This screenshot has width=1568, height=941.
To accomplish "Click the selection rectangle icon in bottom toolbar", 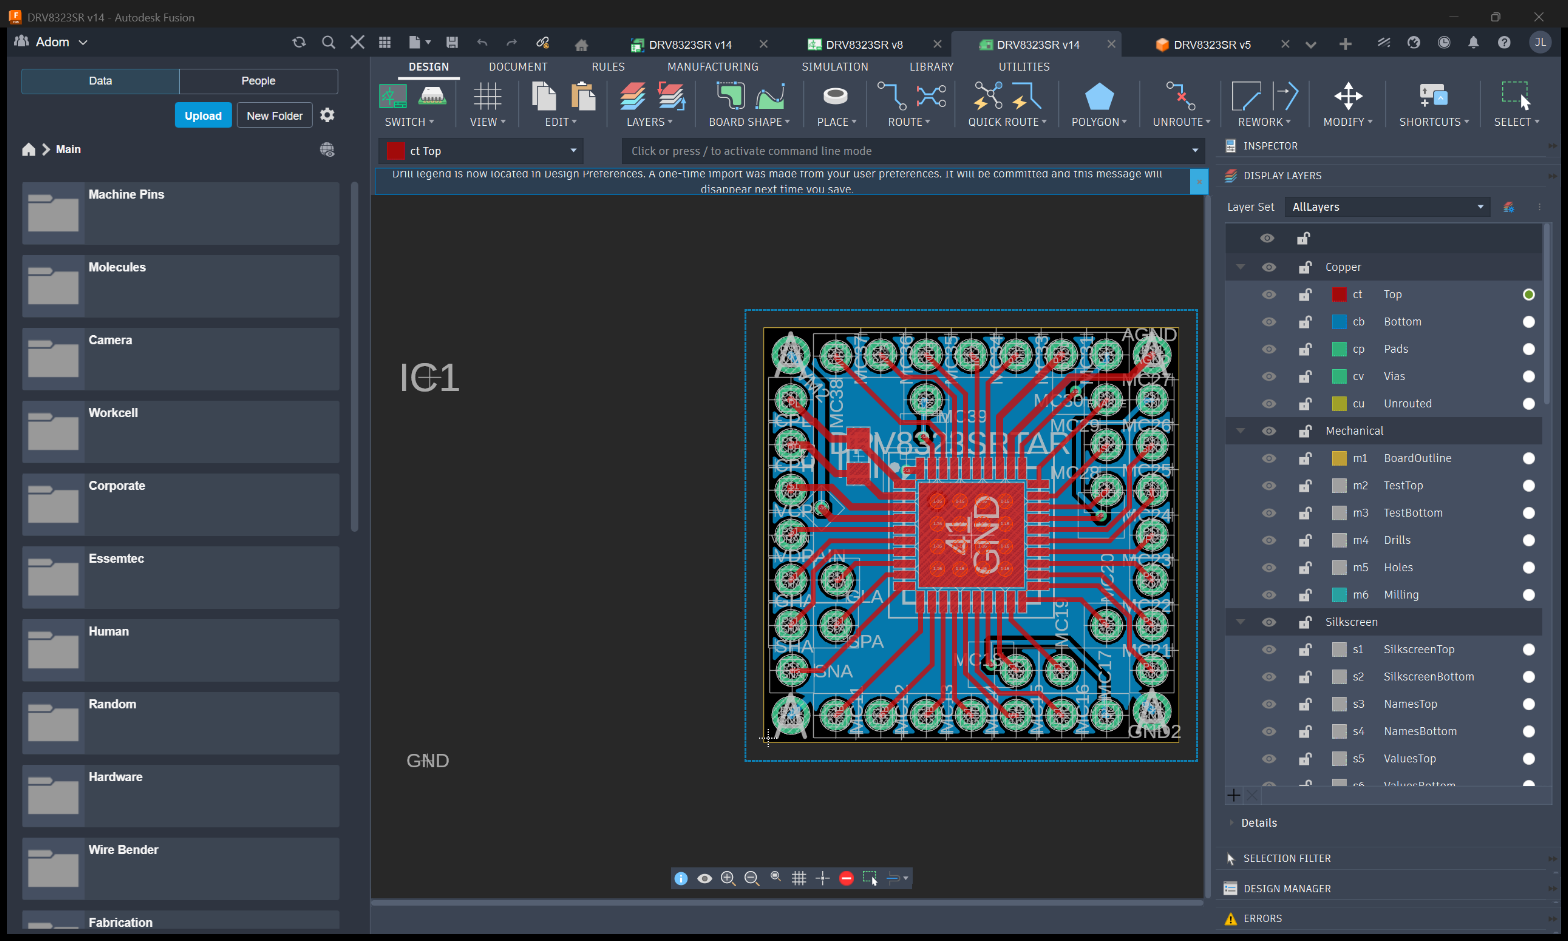I will pyautogui.click(x=870, y=878).
